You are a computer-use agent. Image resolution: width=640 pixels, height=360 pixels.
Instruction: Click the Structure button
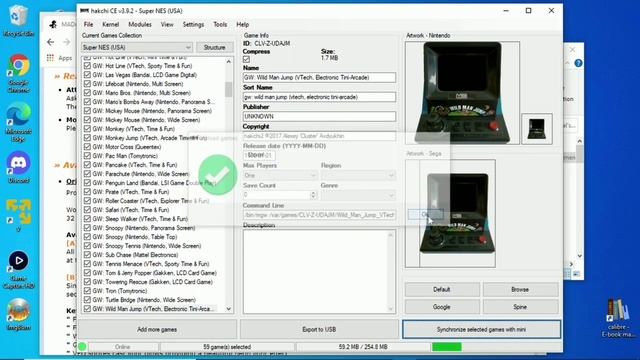215,47
